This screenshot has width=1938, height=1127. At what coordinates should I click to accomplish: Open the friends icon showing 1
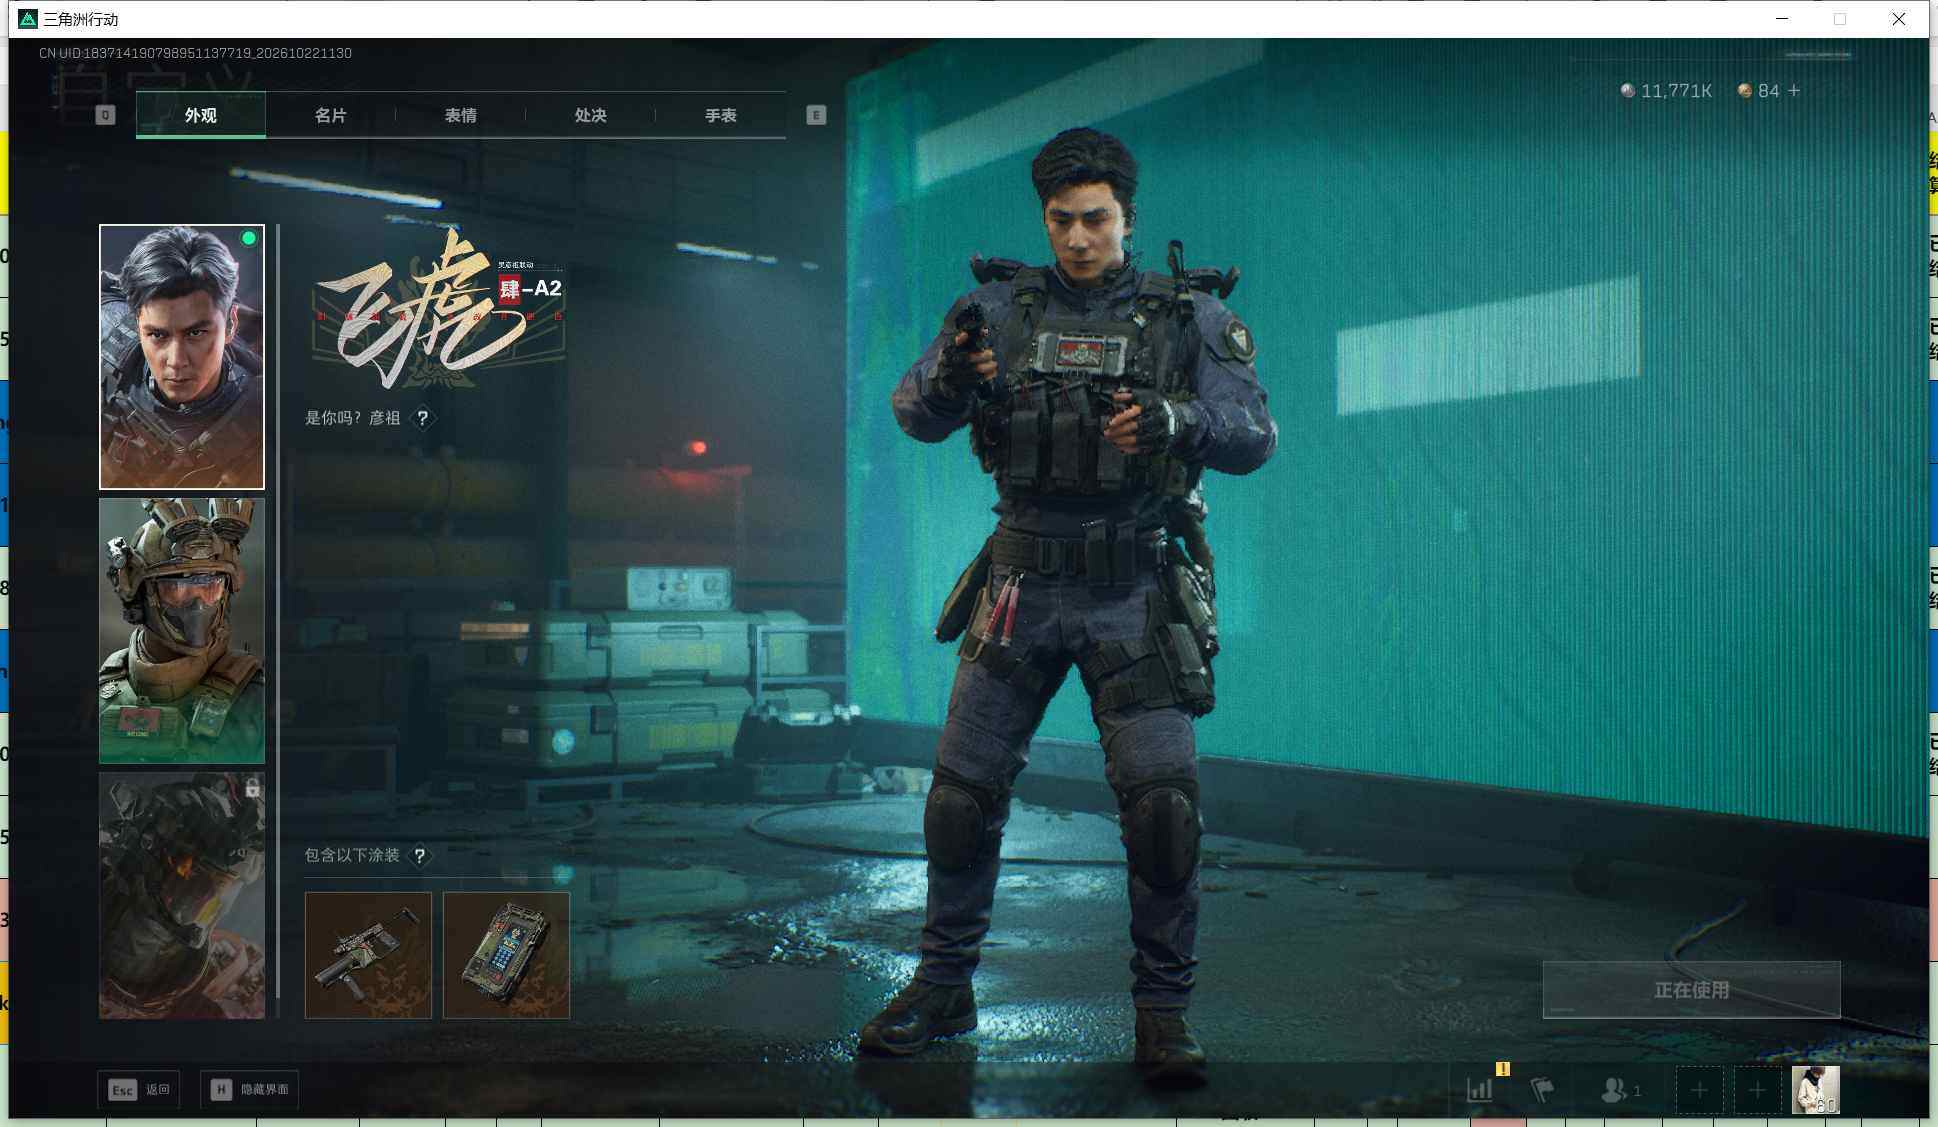(x=1621, y=1090)
